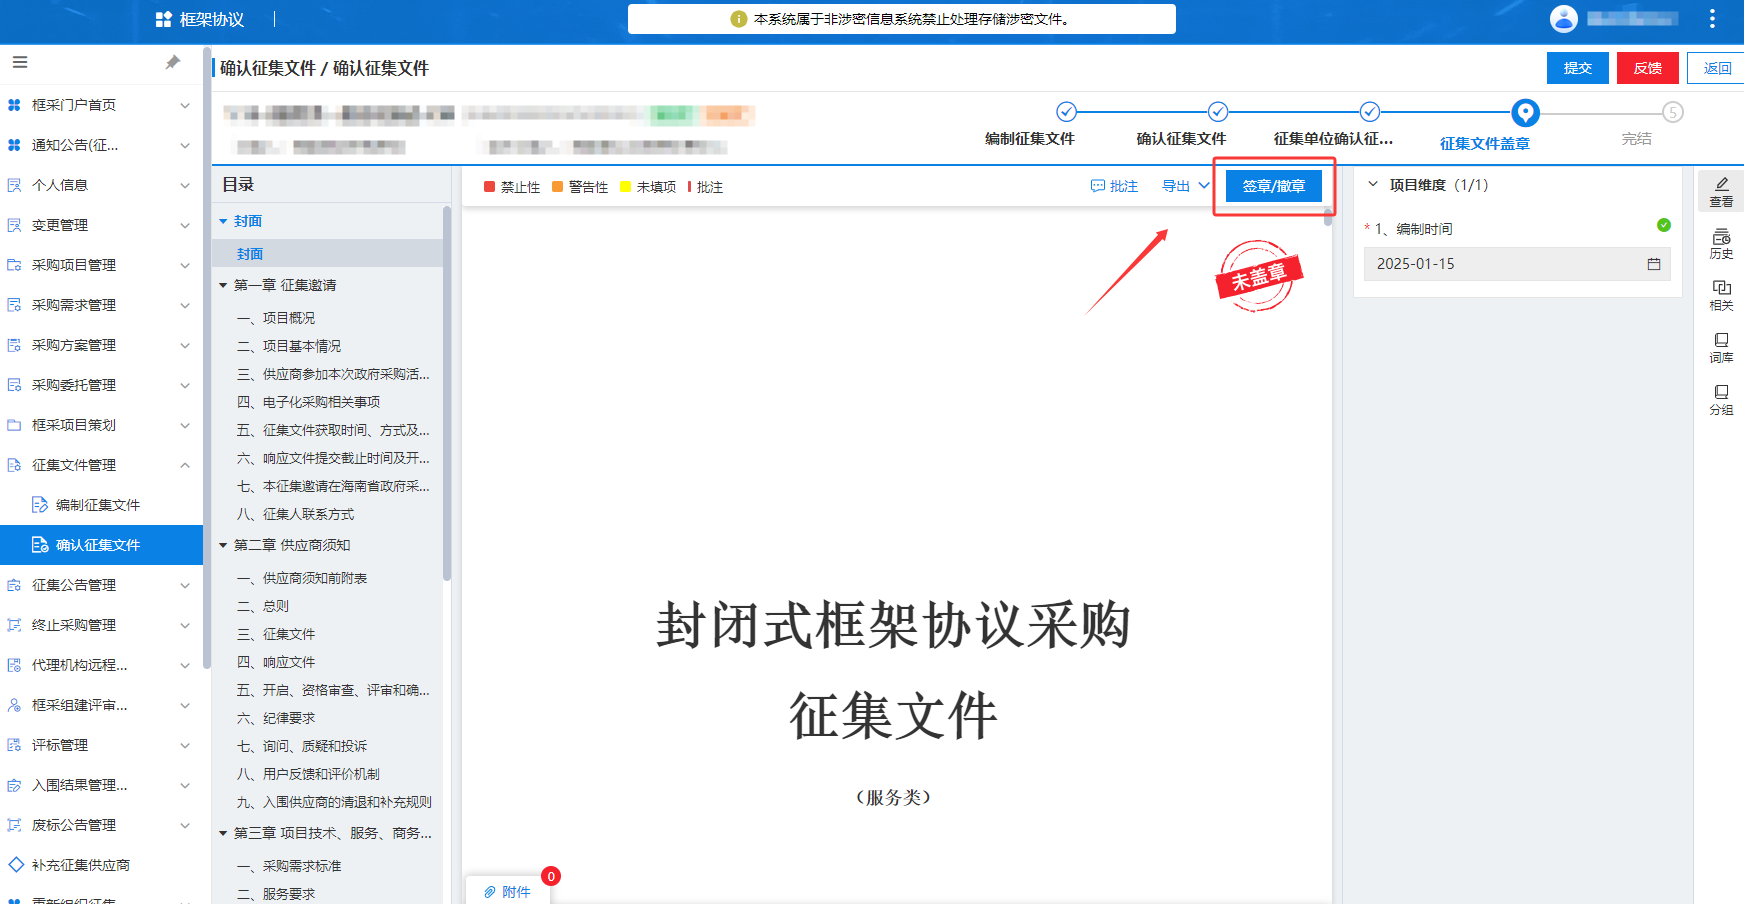The width and height of the screenshot is (1744, 904).
Task: Click the 提交 submit button
Action: [1578, 68]
